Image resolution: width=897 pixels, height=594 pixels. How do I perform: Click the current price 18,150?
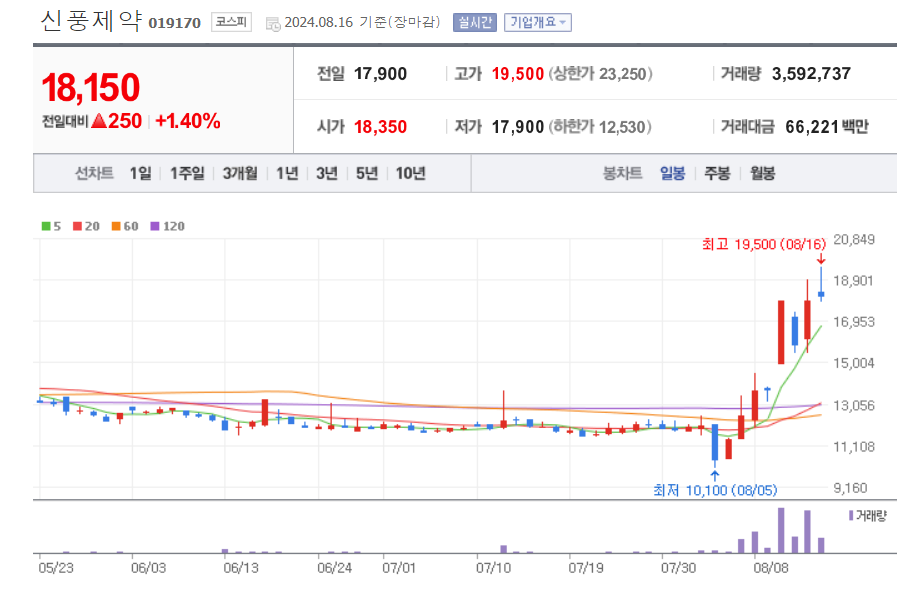(x=90, y=88)
